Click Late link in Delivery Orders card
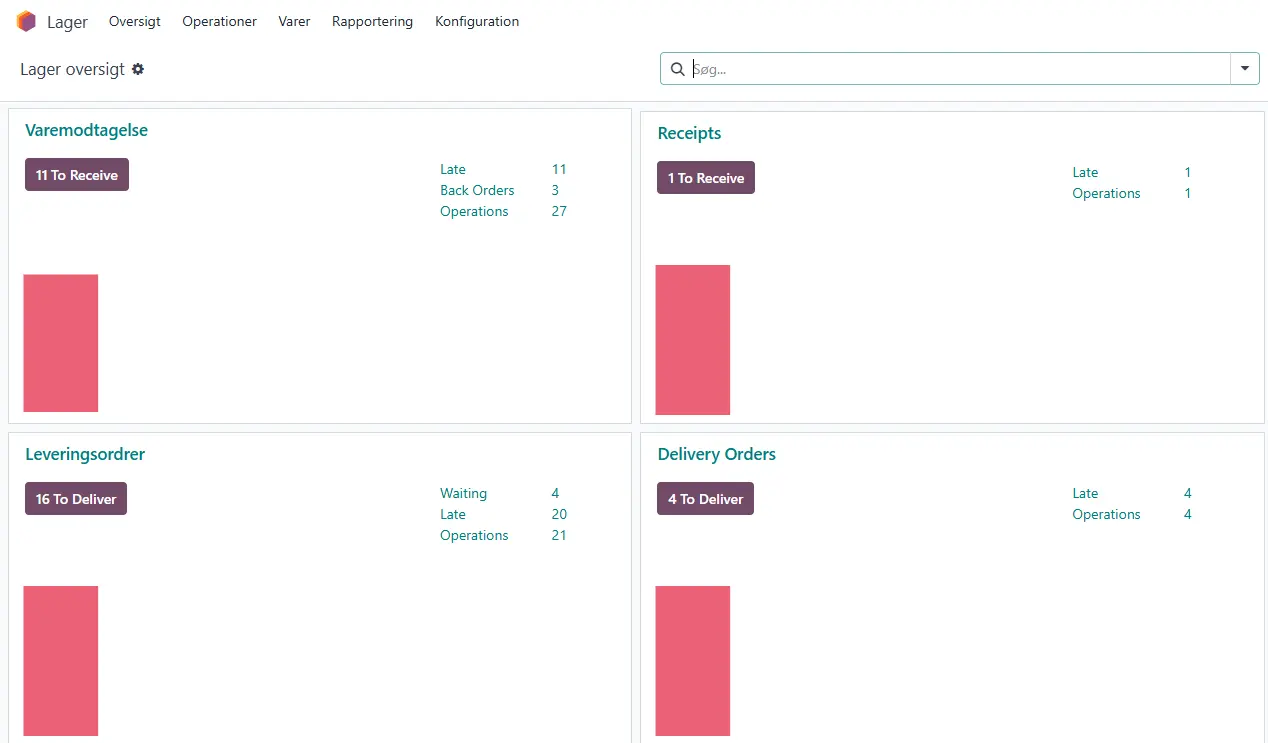Image resolution: width=1268 pixels, height=743 pixels. click(1085, 493)
